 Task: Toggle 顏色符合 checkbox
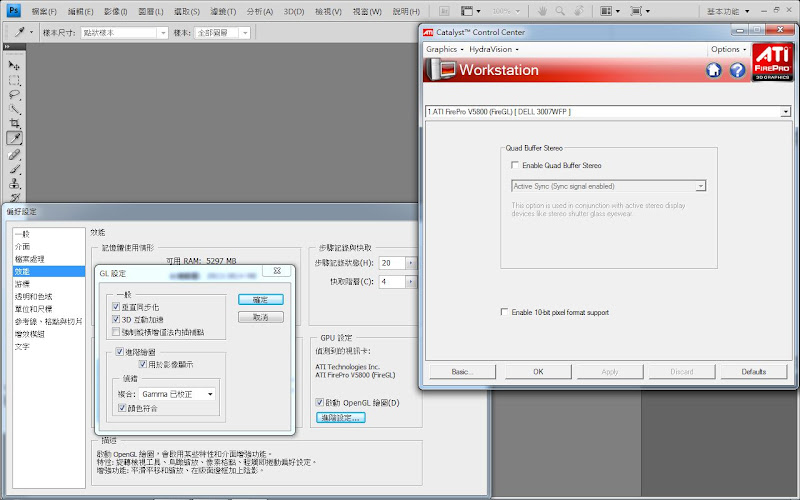coord(122,408)
